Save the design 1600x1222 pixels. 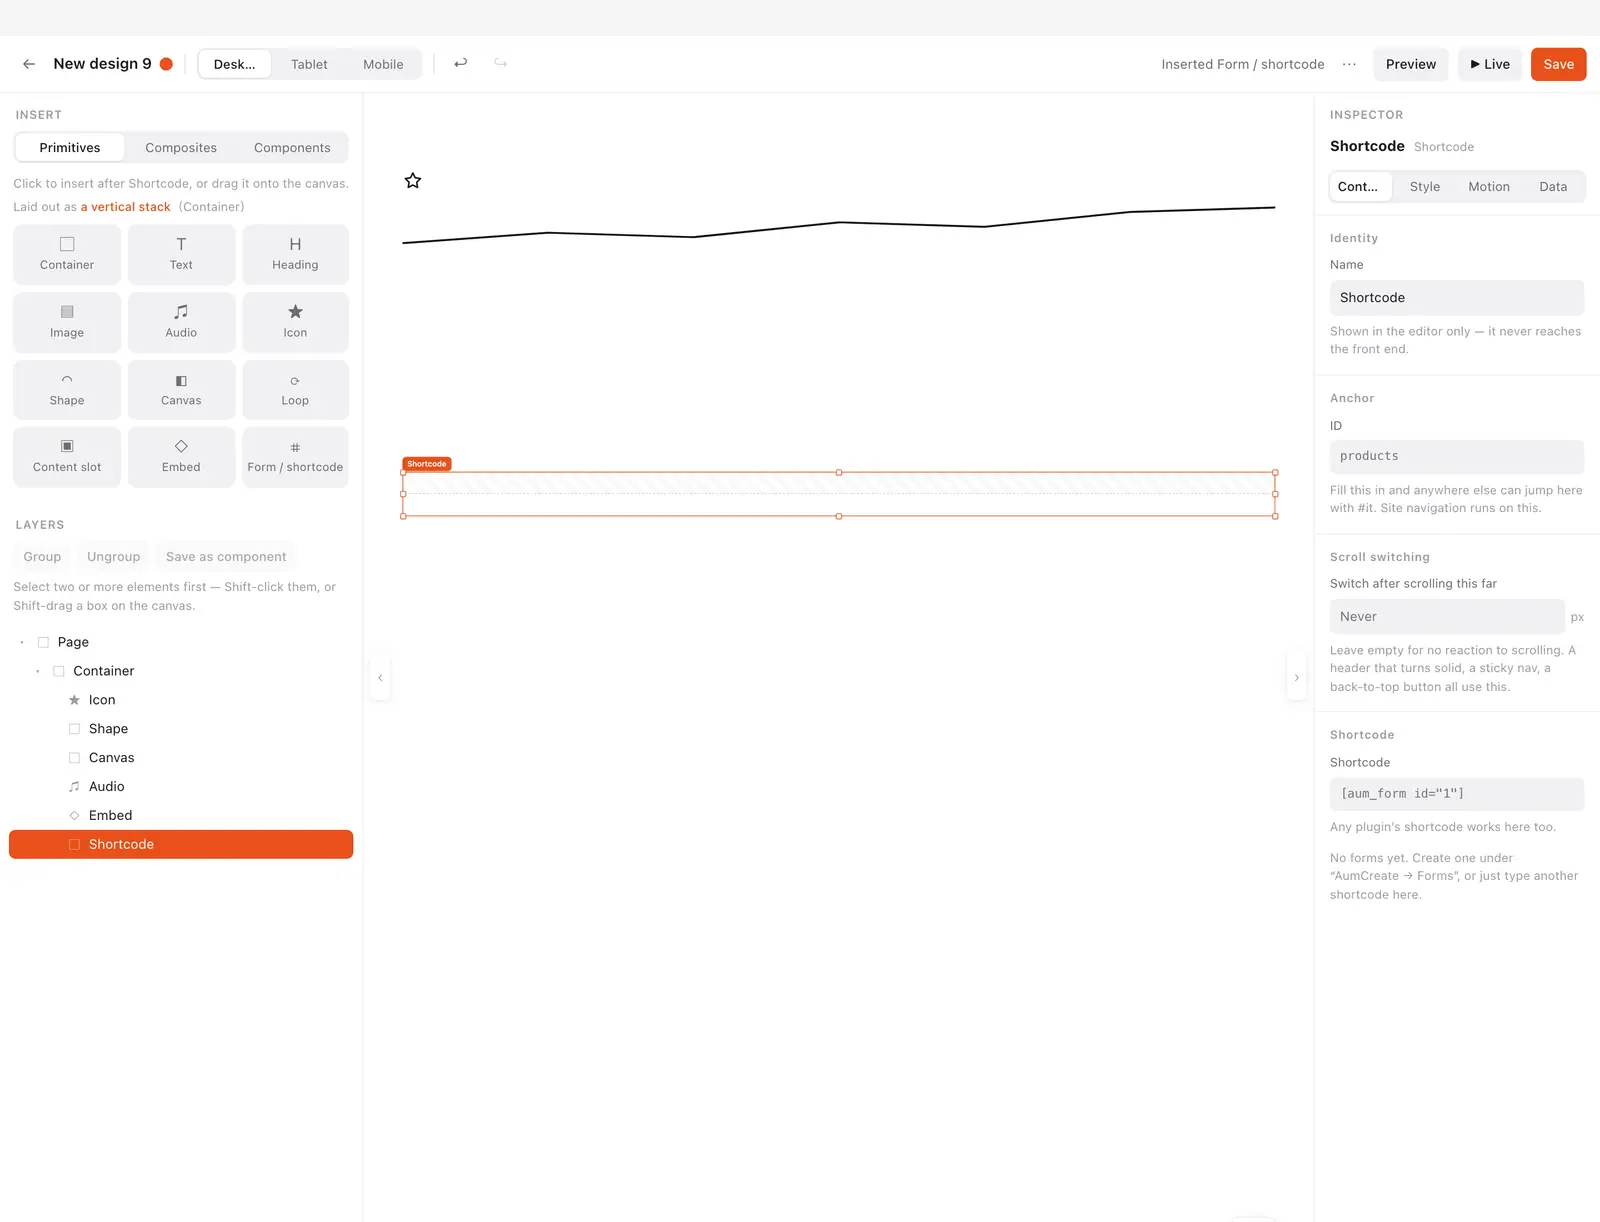click(1559, 64)
